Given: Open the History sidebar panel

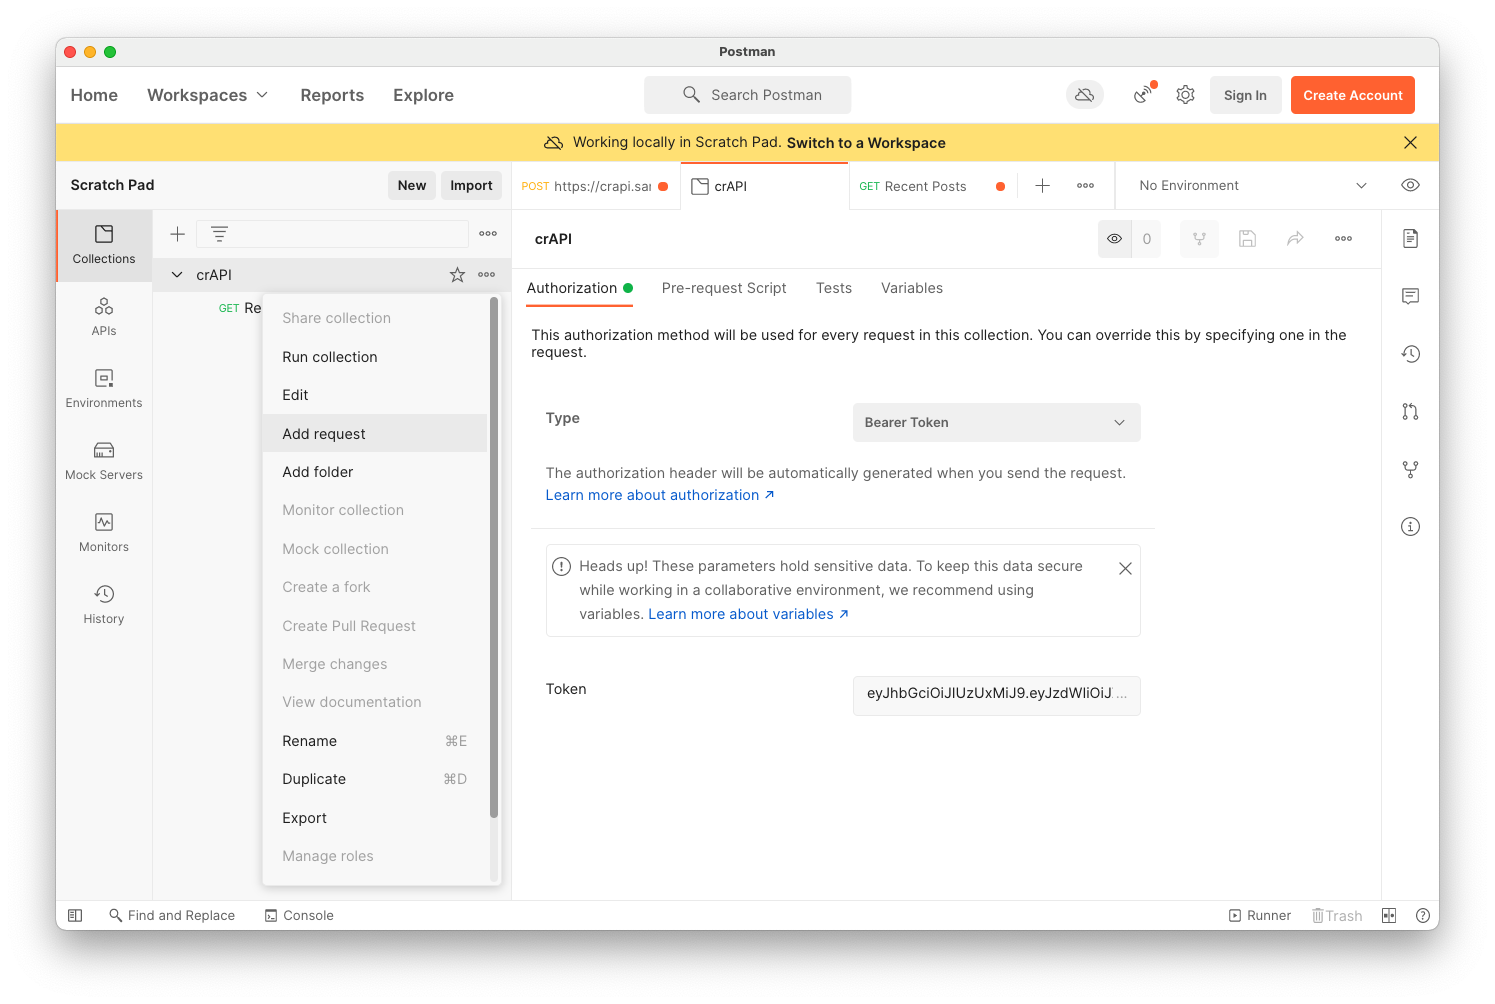Looking at the screenshot, I should coord(104,605).
